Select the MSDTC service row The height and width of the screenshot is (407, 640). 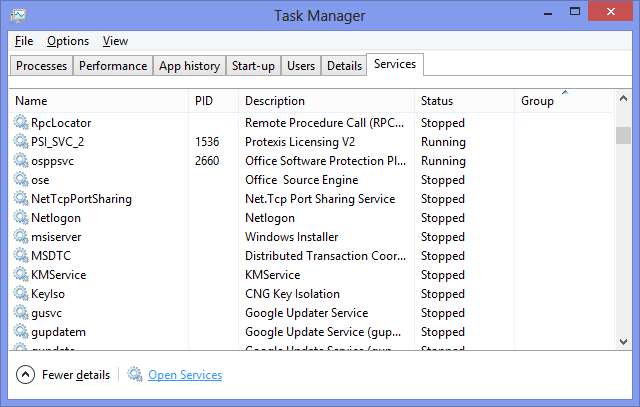[200, 256]
